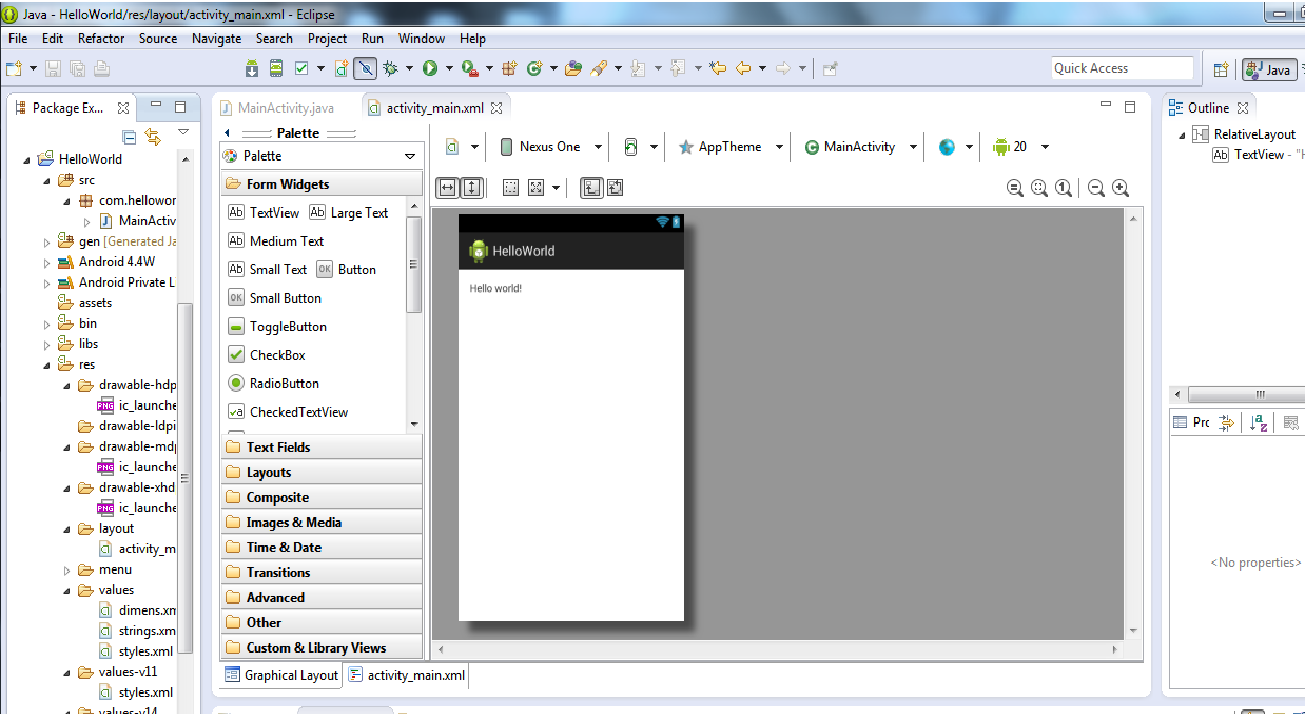Open the Android SDK Manager icon
This screenshot has height=714, width=1305.
pyautogui.click(x=253, y=68)
